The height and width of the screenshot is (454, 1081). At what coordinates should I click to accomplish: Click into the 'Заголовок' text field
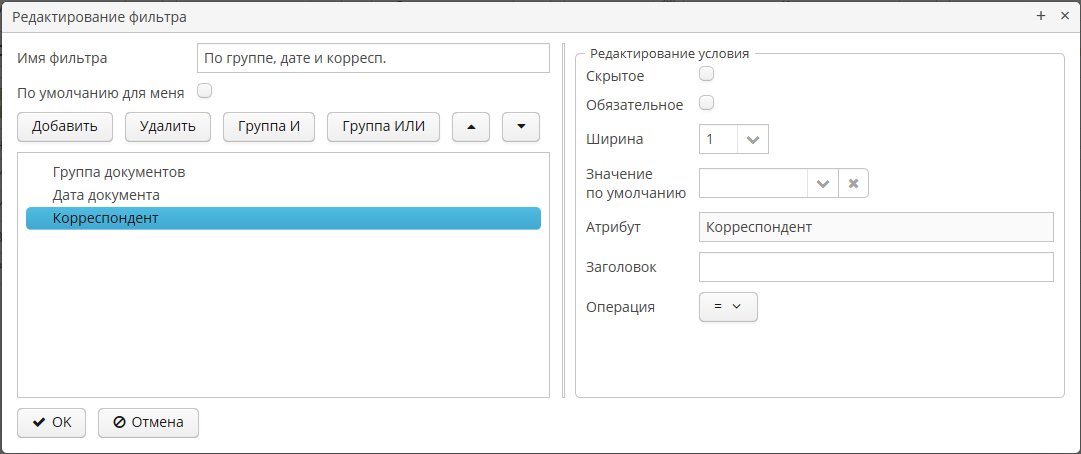[x=876, y=267]
